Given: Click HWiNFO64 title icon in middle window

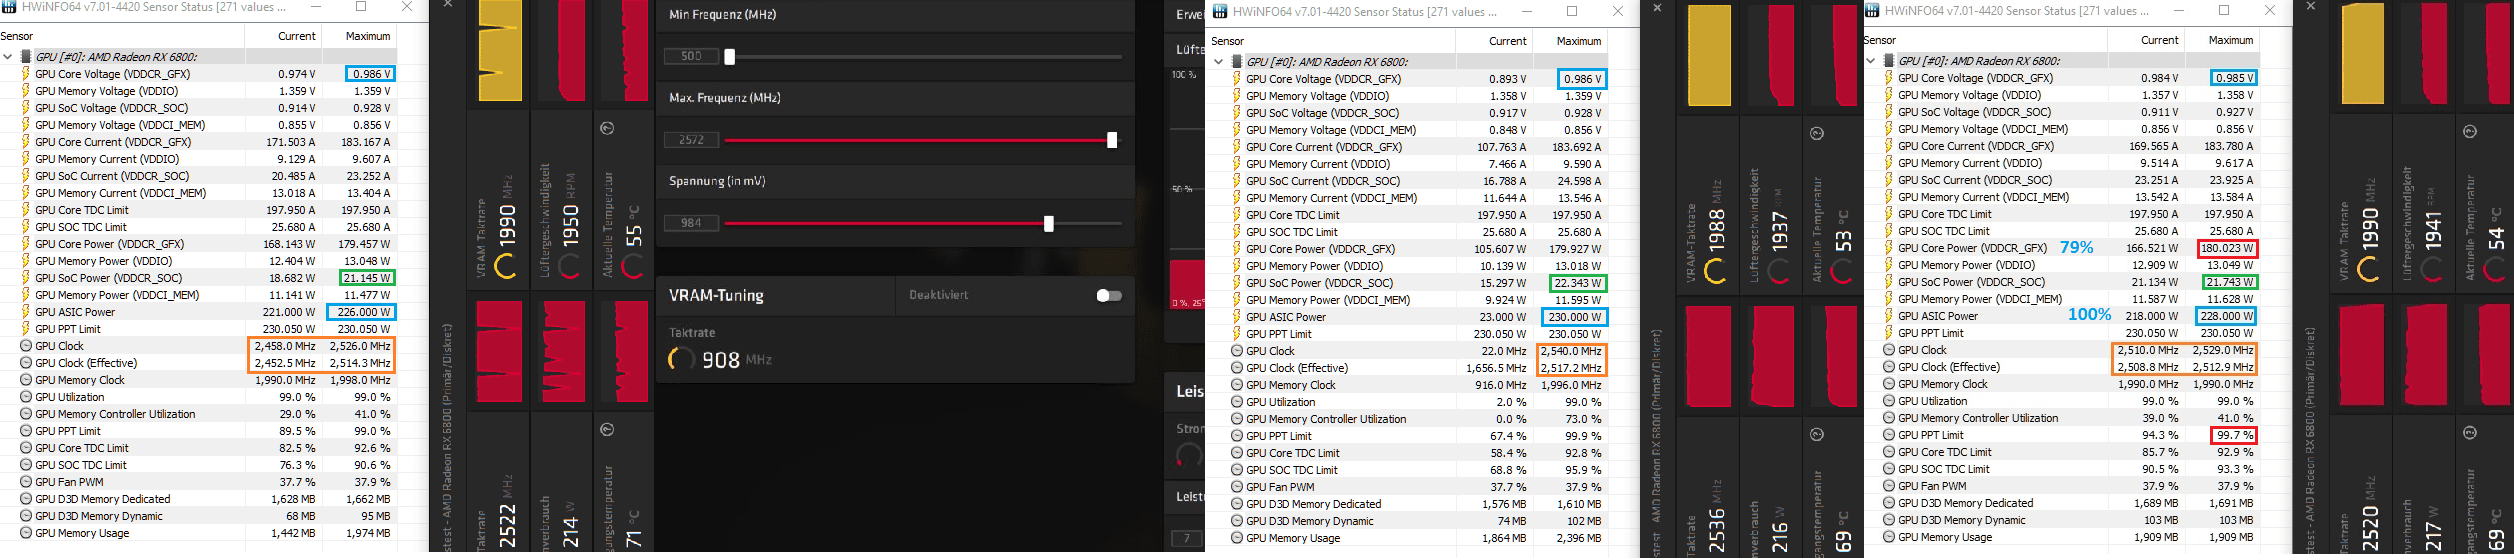Looking at the screenshot, I should 1219,12.
